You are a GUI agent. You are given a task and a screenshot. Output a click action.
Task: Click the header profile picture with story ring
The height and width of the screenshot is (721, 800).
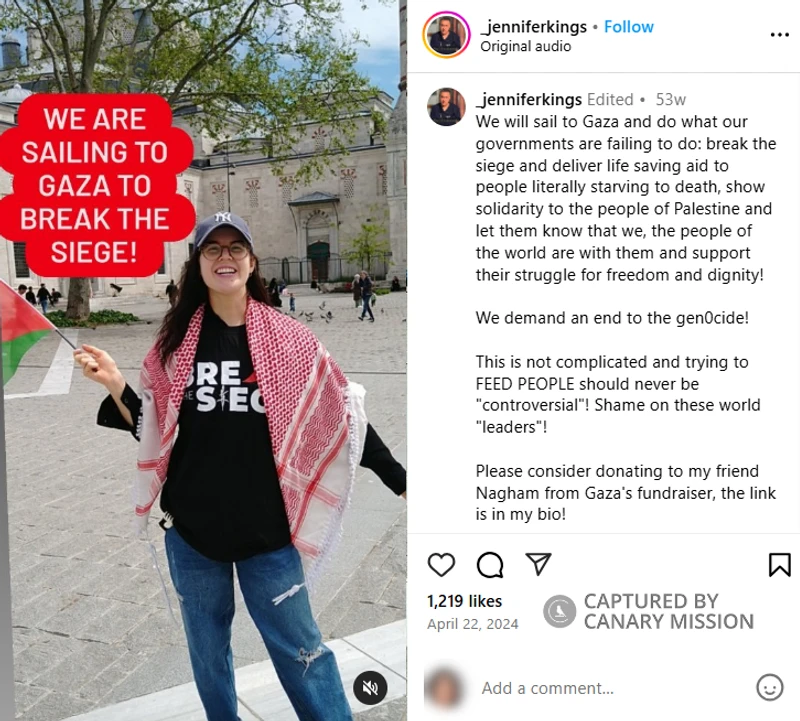446,35
